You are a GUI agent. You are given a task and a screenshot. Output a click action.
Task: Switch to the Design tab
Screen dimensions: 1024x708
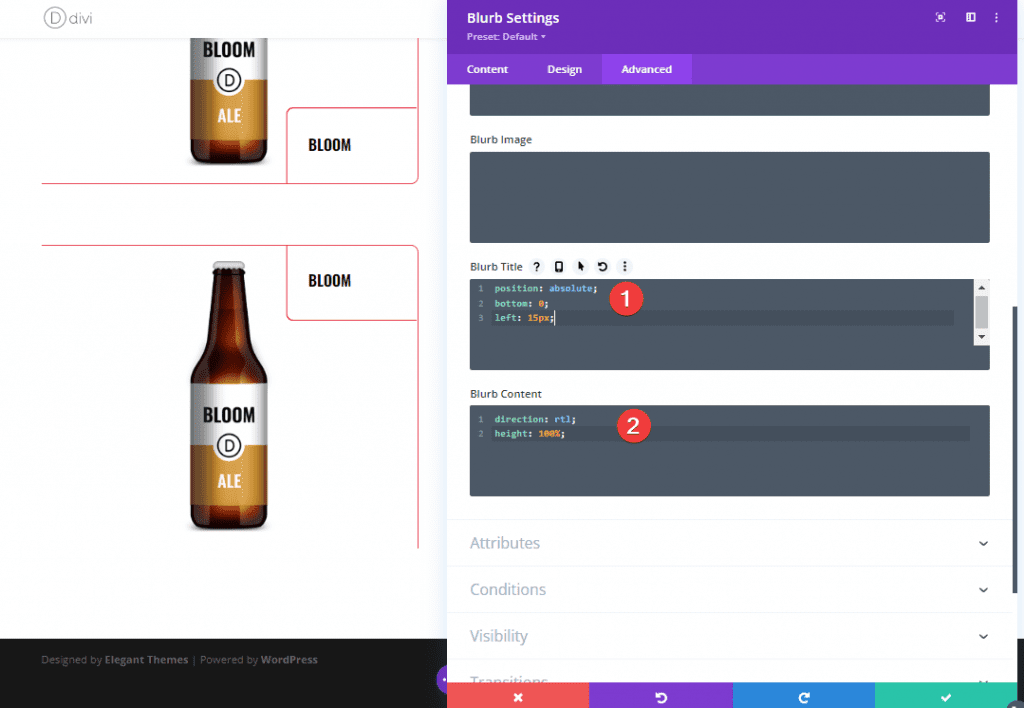(564, 69)
